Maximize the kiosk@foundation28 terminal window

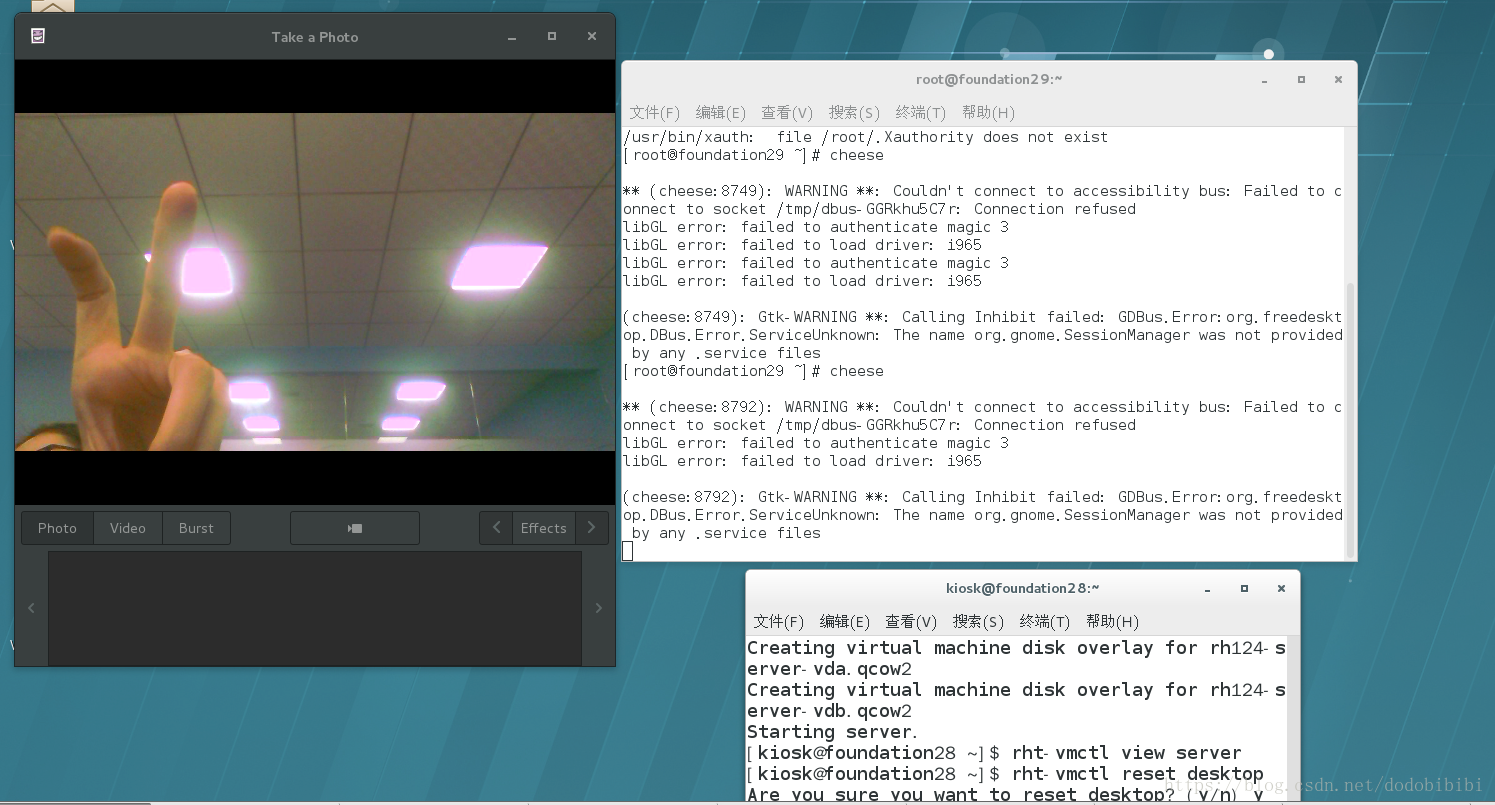[1244, 588]
